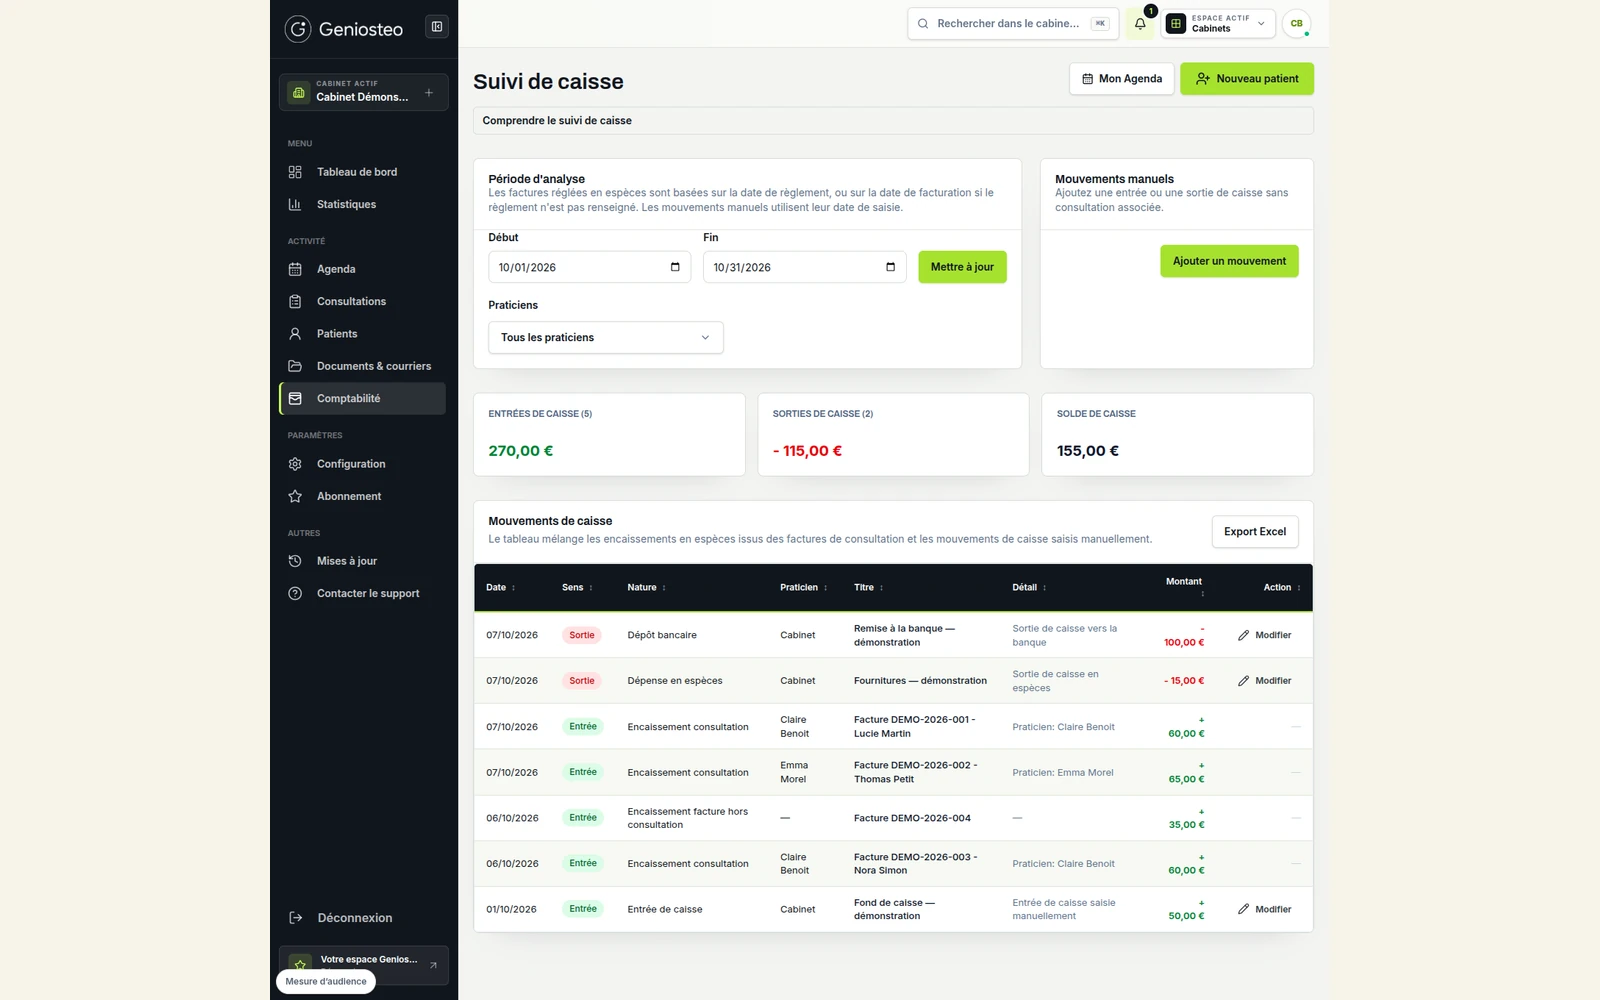Viewport: 1600px width, 1000px height.
Task: Open the Tous les praticiens dropdown
Action: tap(606, 337)
